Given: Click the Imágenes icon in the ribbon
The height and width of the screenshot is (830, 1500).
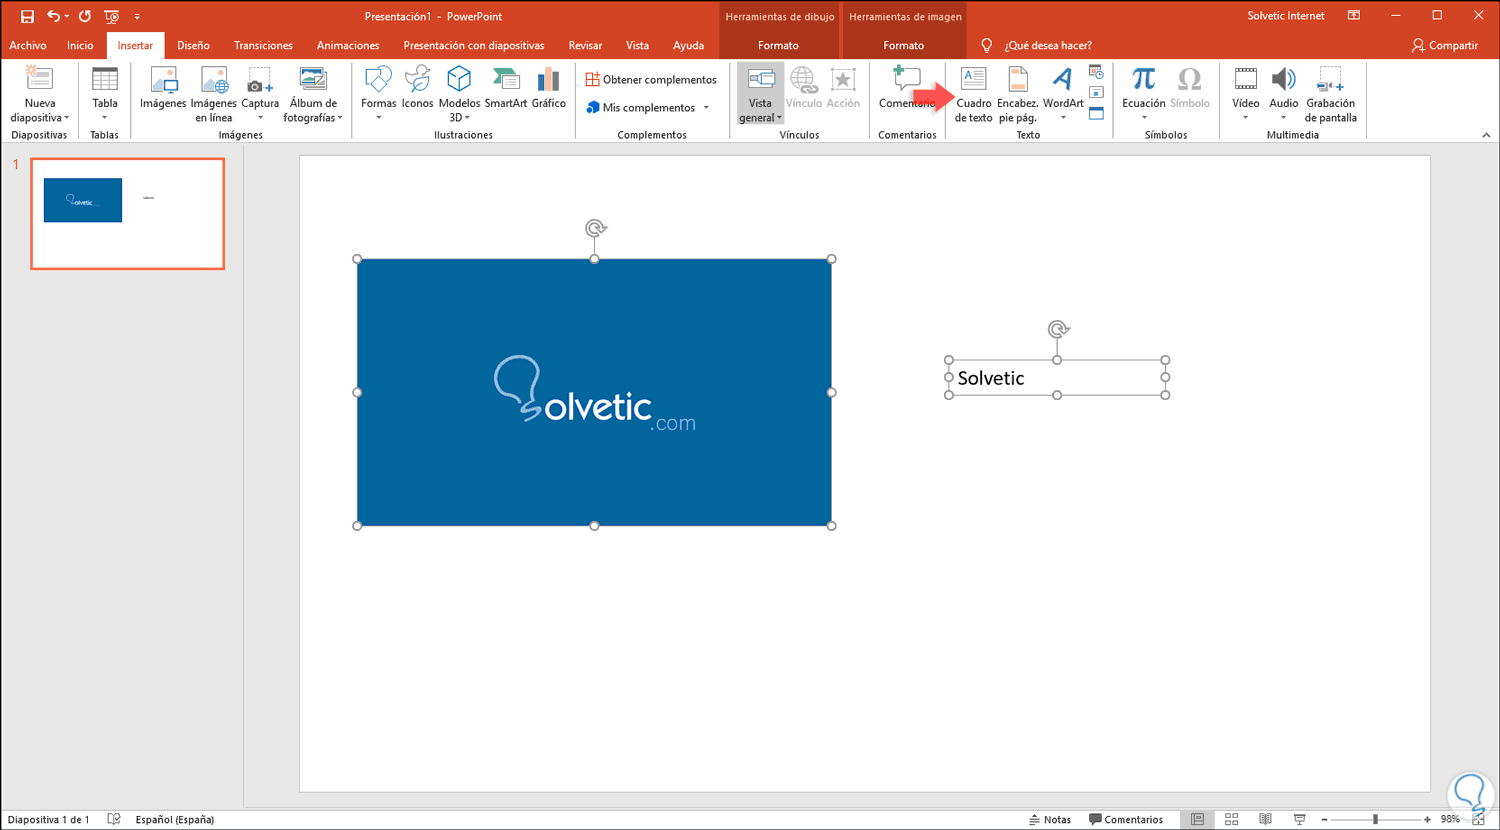Looking at the screenshot, I should [x=163, y=89].
